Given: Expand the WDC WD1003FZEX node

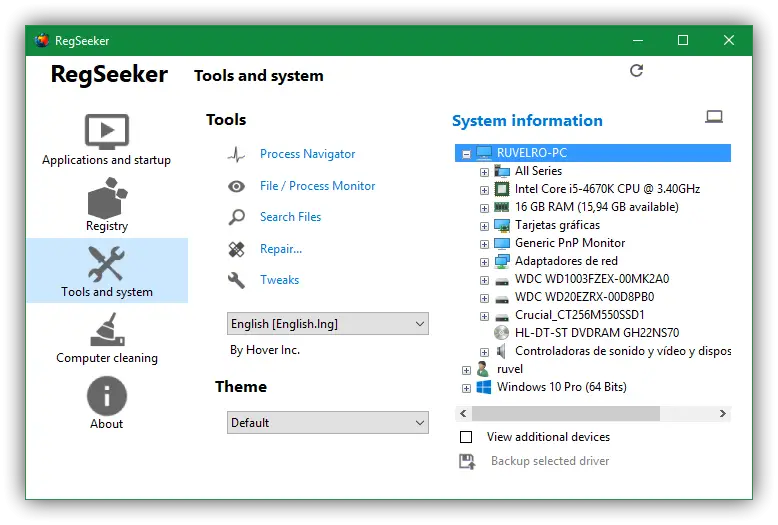Looking at the screenshot, I should 484,280.
